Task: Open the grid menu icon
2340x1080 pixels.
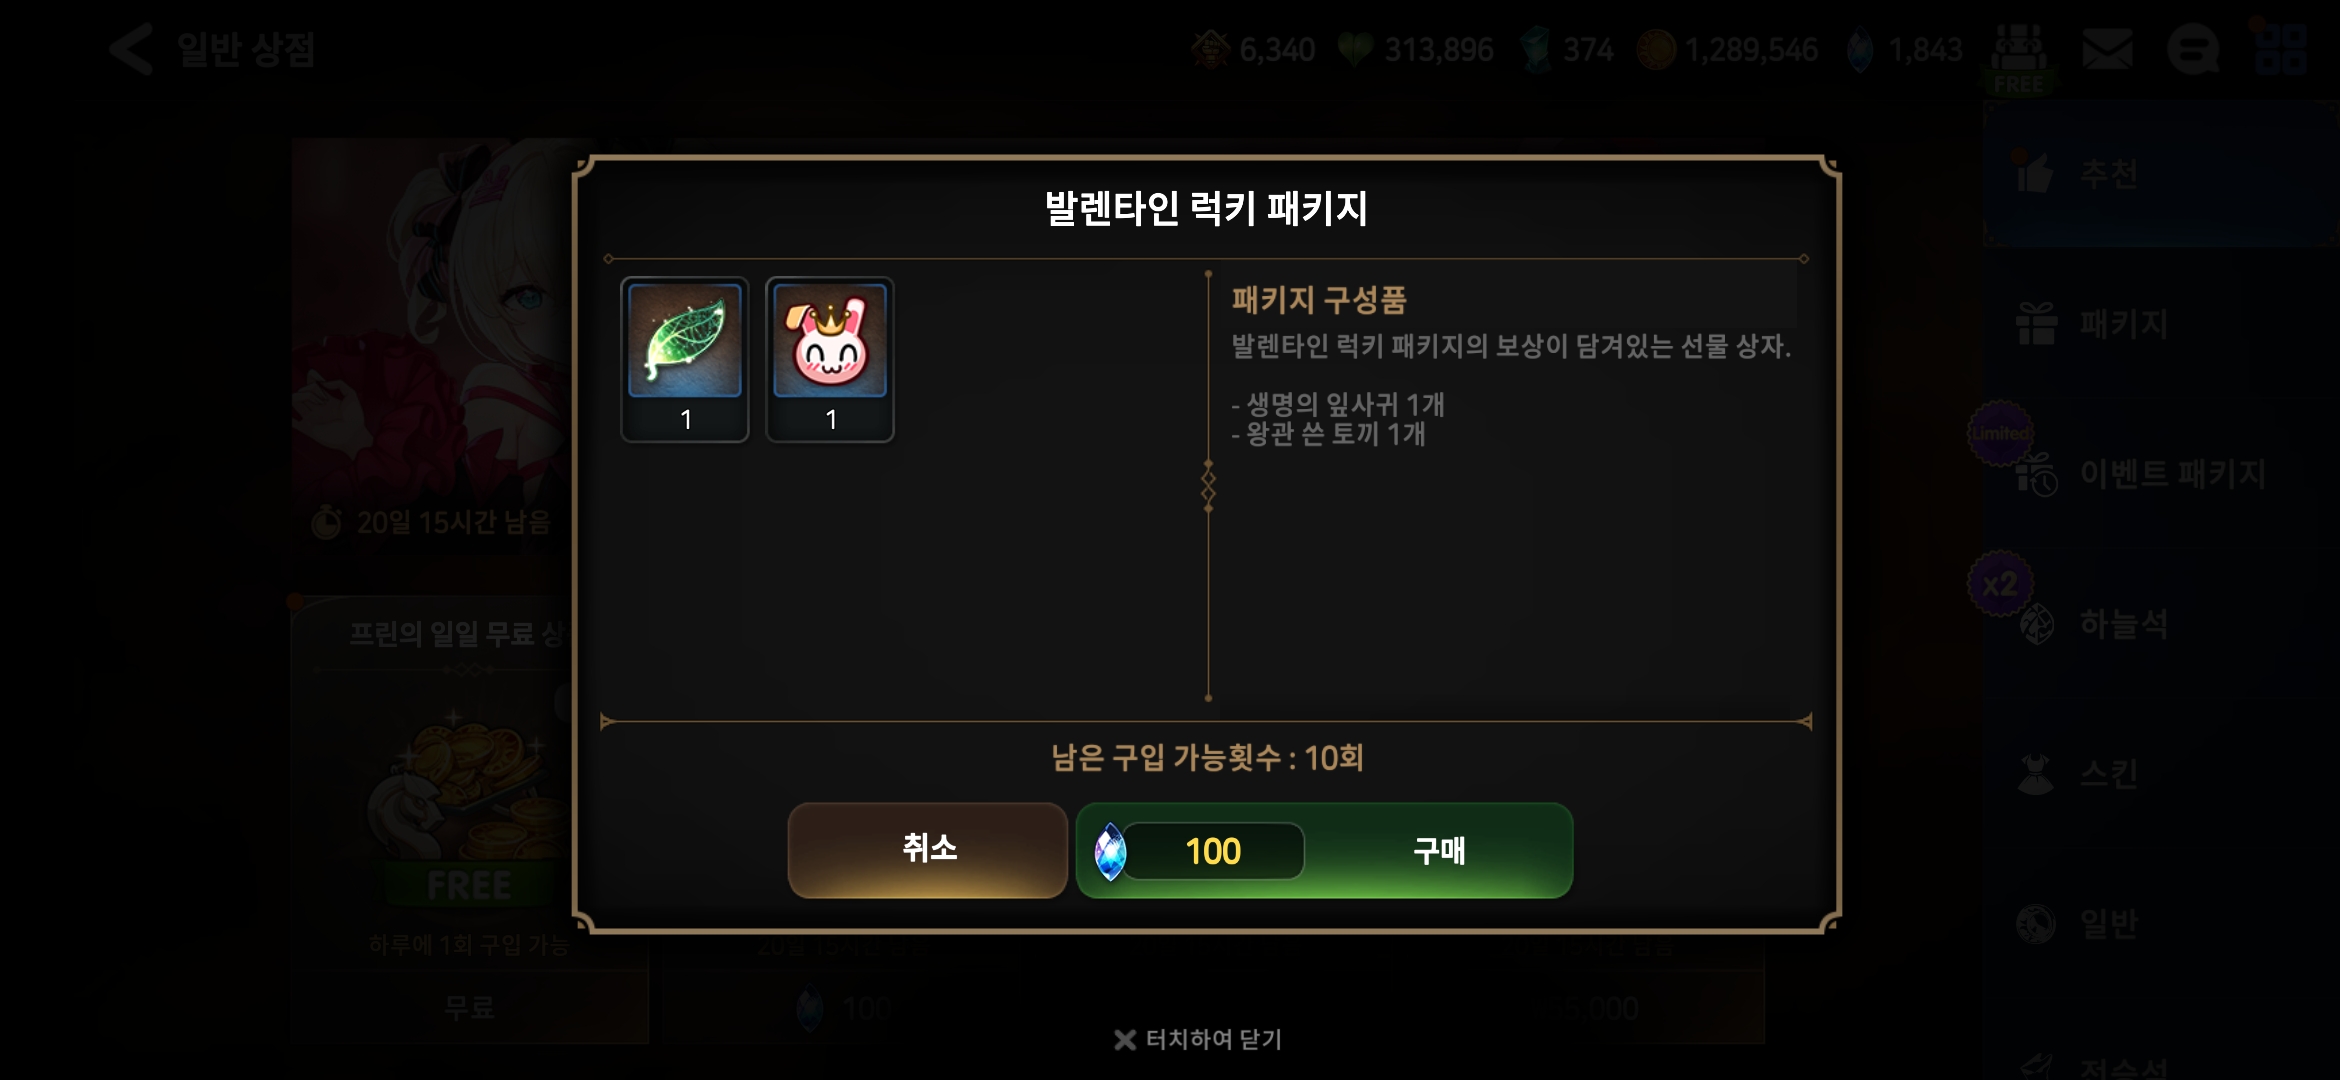Action: click(x=2281, y=49)
